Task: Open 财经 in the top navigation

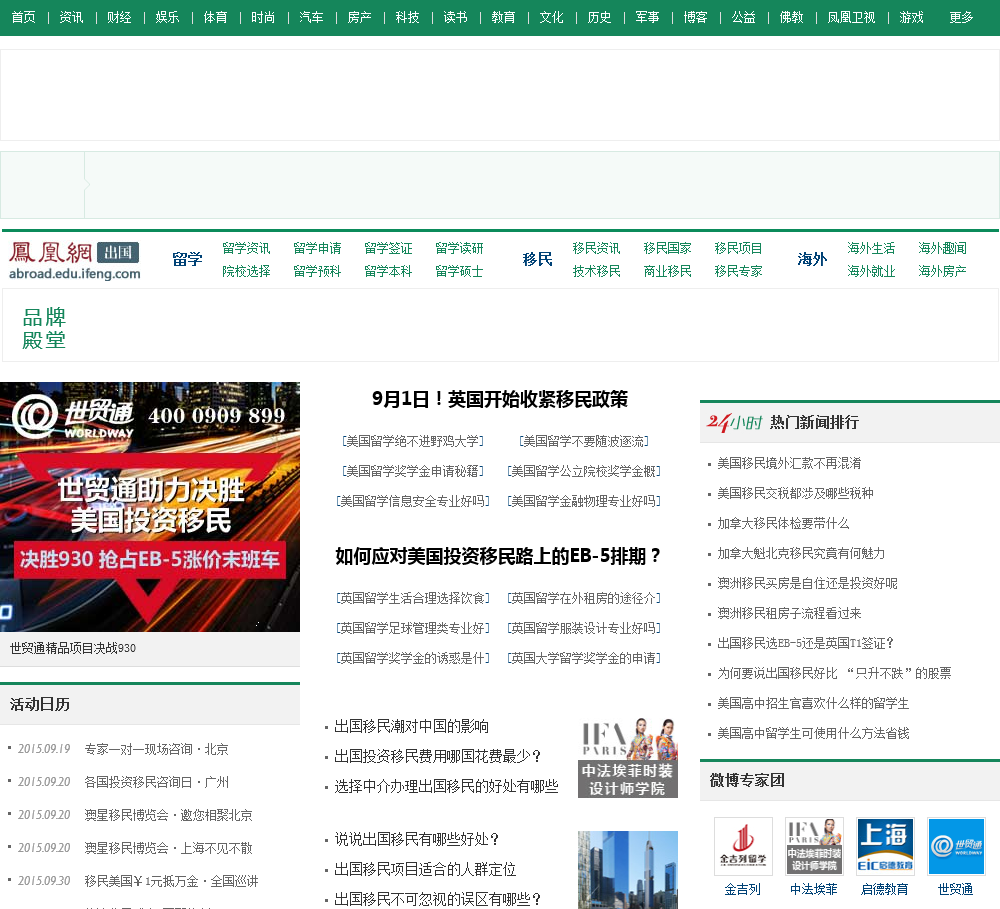Action: pyautogui.click(x=119, y=17)
